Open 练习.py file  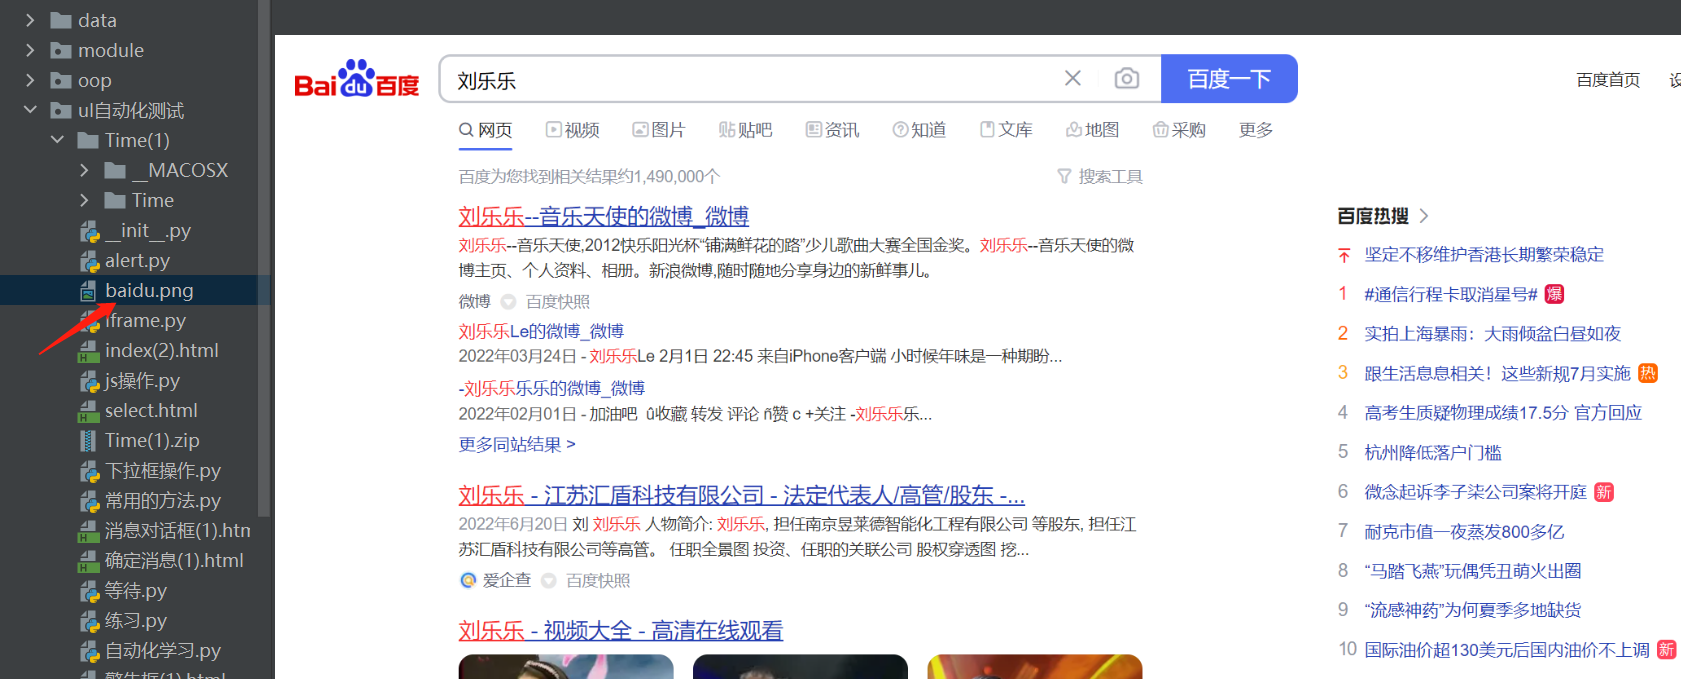click(x=123, y=621)
